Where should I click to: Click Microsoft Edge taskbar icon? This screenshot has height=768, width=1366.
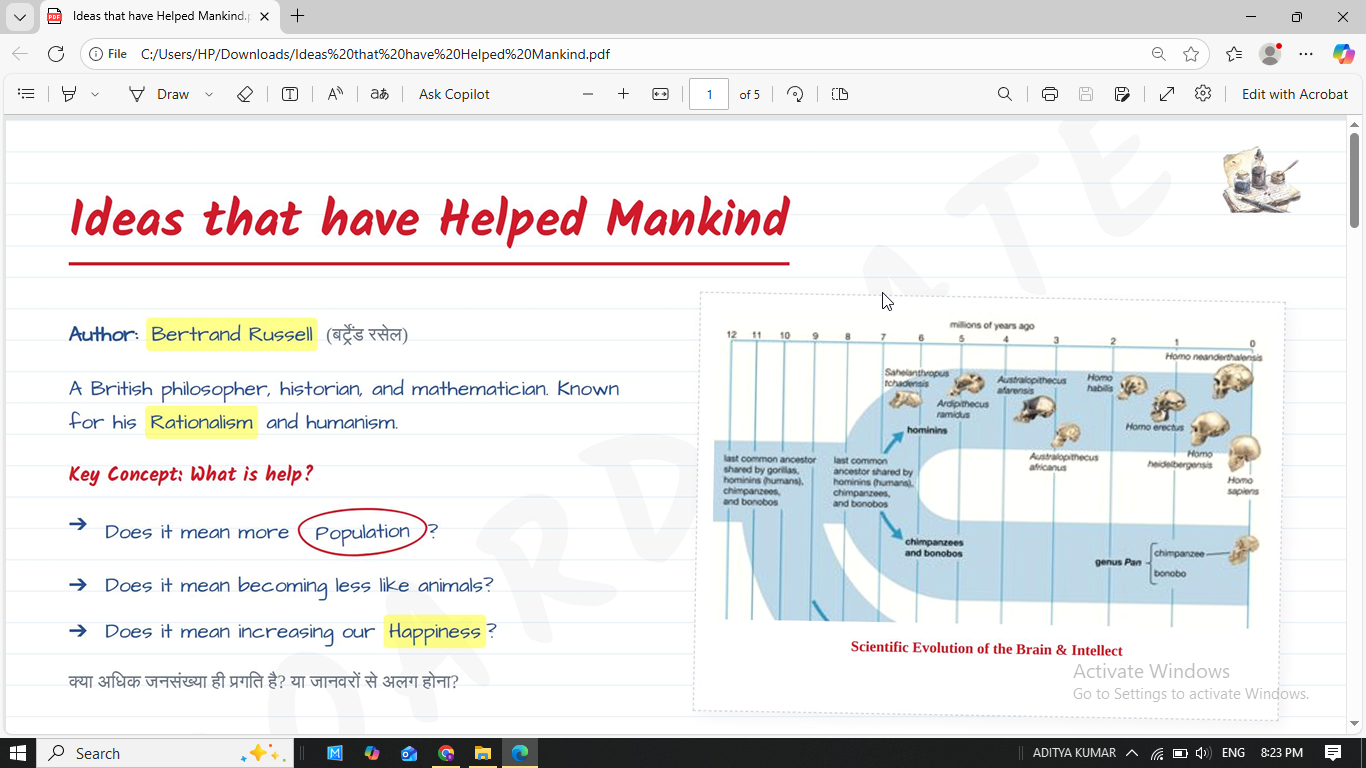(x=520, y=753)
